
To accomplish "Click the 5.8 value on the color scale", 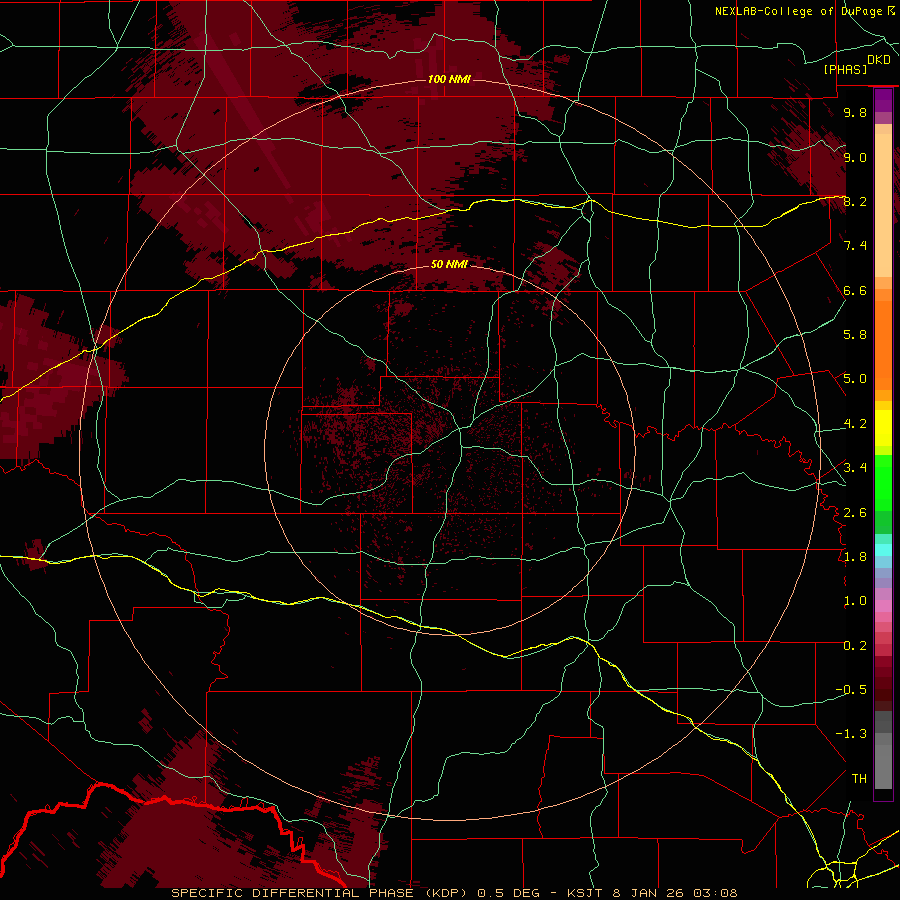I will pos(855,335).
